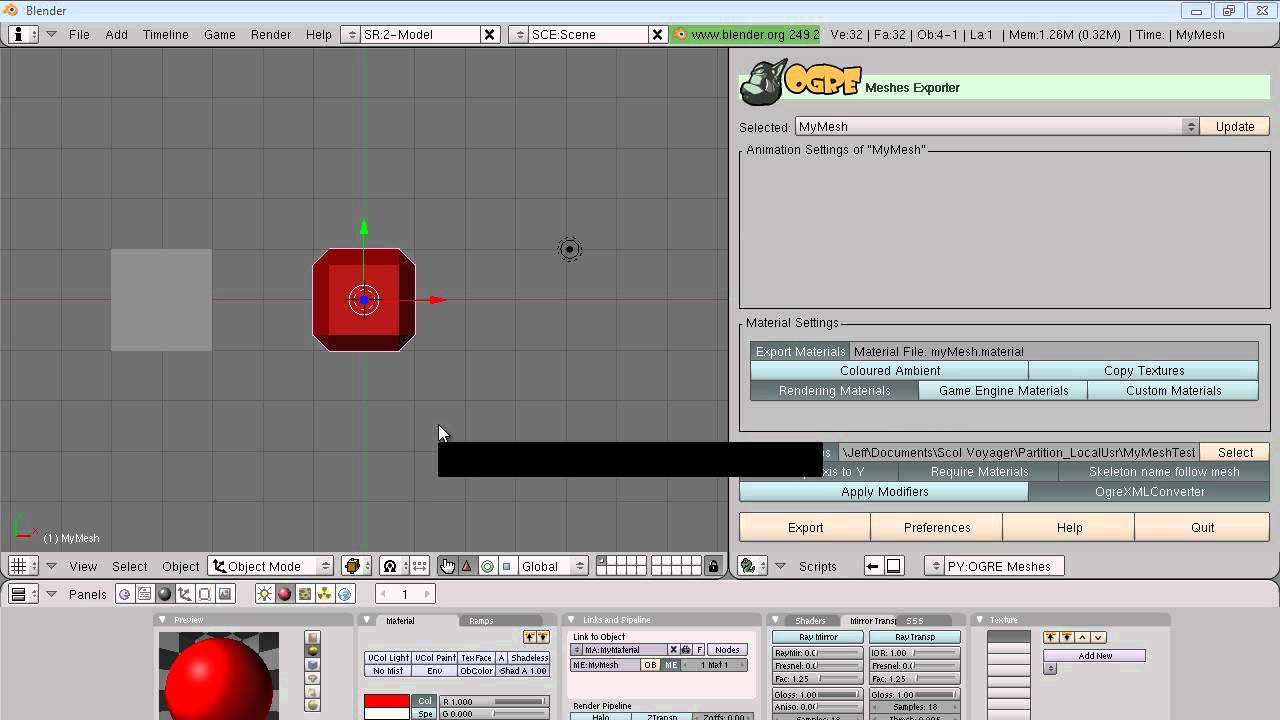
Task: Toggle Export Materials option
Action: (x=801, y=351)
